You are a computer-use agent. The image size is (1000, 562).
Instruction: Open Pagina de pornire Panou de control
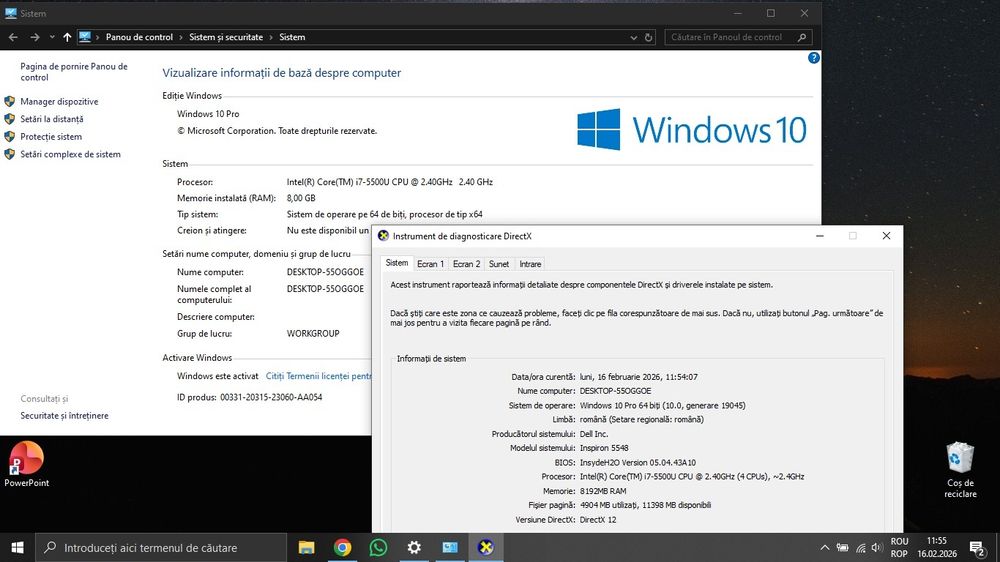click(x=74, y=71)
